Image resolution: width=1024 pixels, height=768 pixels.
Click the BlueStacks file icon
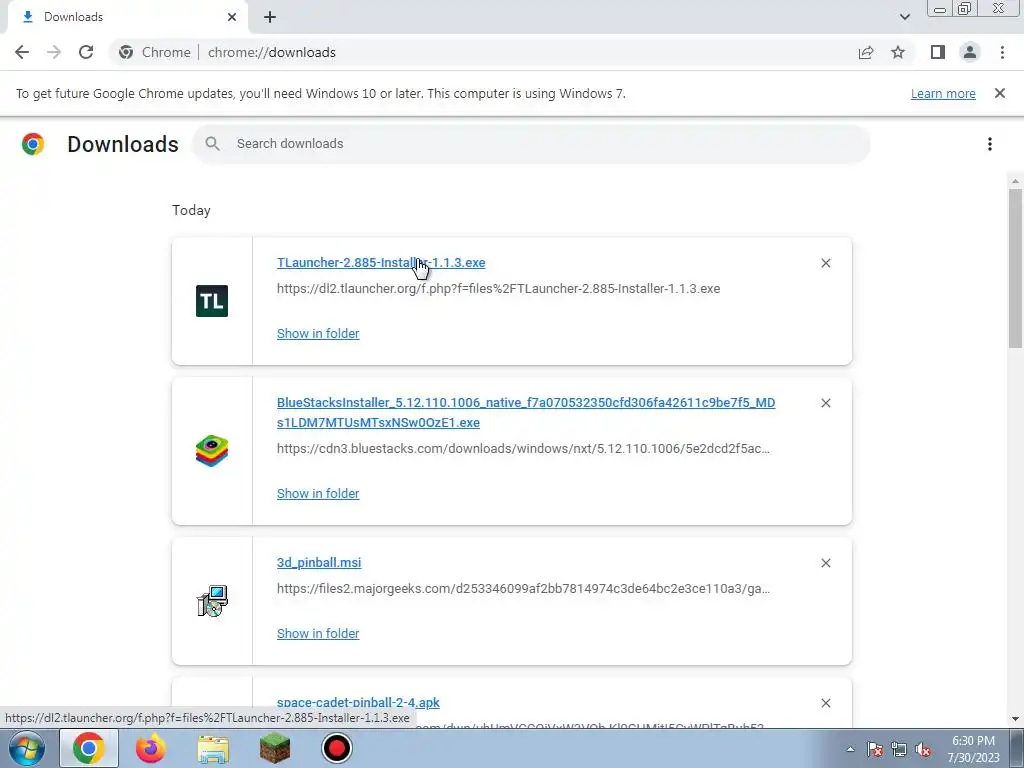click(212, 451)
